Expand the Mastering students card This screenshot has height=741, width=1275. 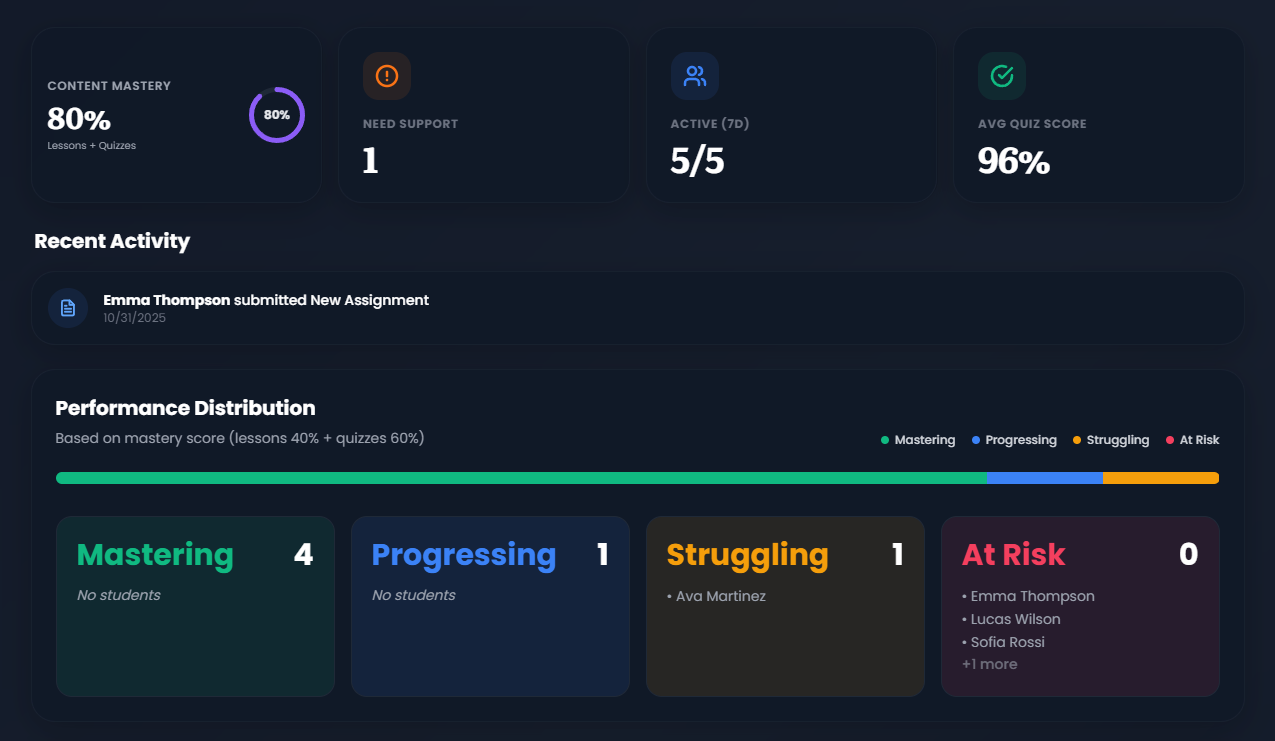pos(195,606)
